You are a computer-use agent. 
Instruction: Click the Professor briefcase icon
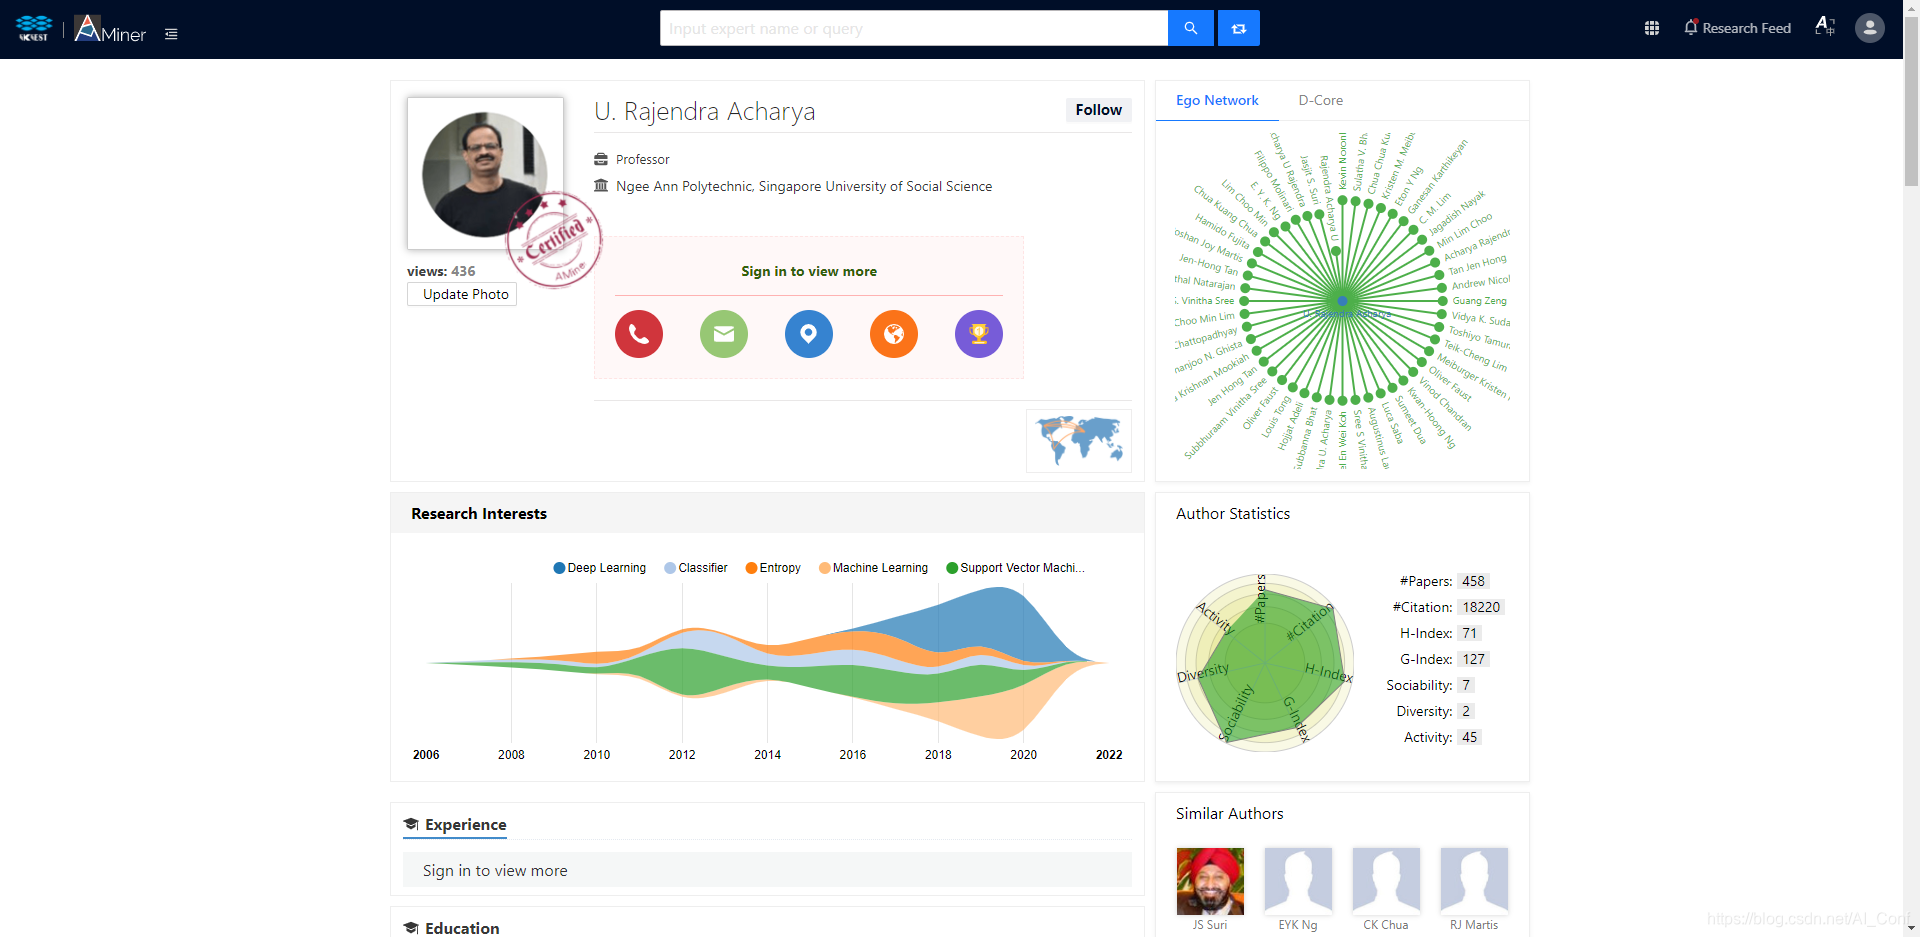[601, 159]
